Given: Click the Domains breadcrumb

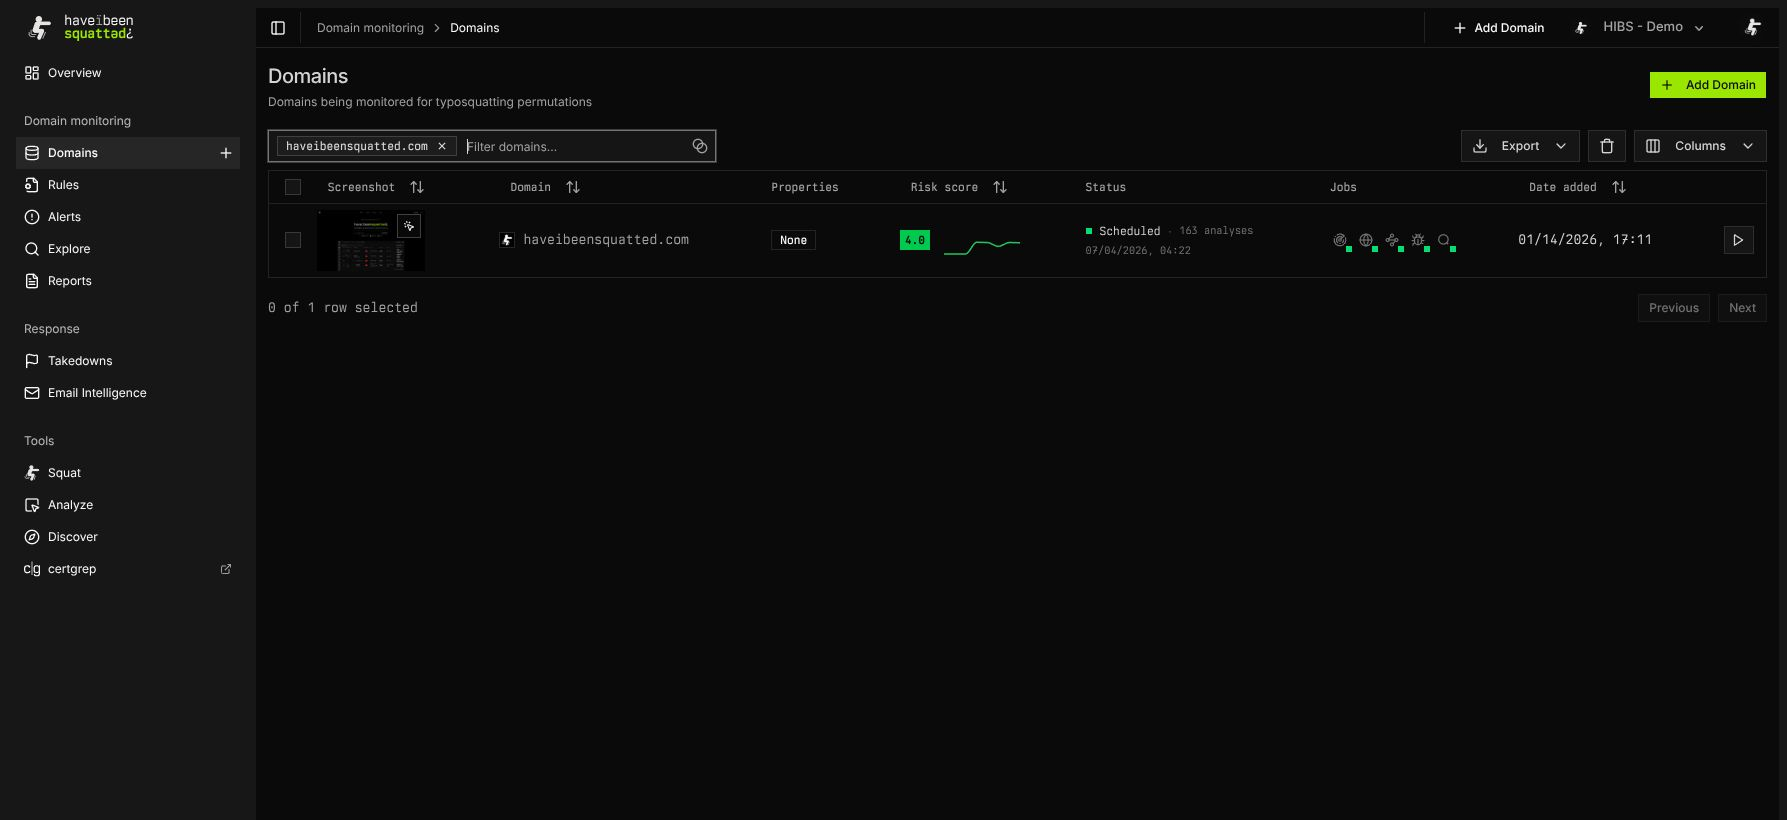Looking at the screenshot, I should 474,28.
